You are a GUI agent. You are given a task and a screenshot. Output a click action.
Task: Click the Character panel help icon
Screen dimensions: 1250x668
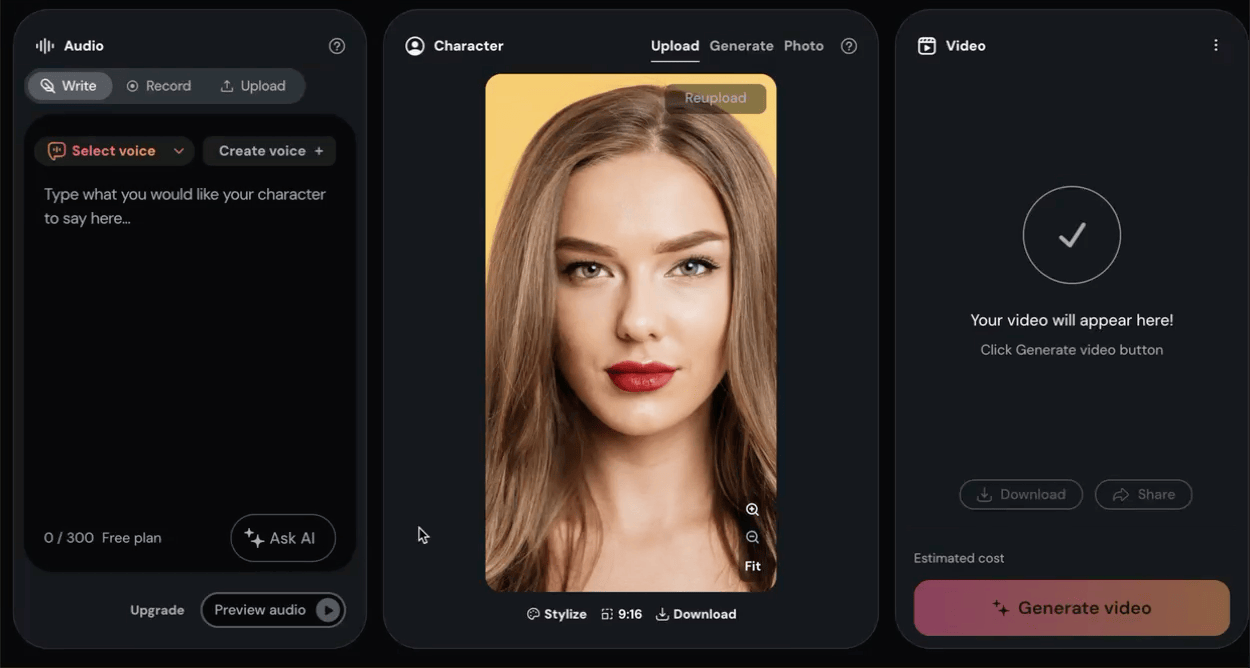[x=849, y=46]
